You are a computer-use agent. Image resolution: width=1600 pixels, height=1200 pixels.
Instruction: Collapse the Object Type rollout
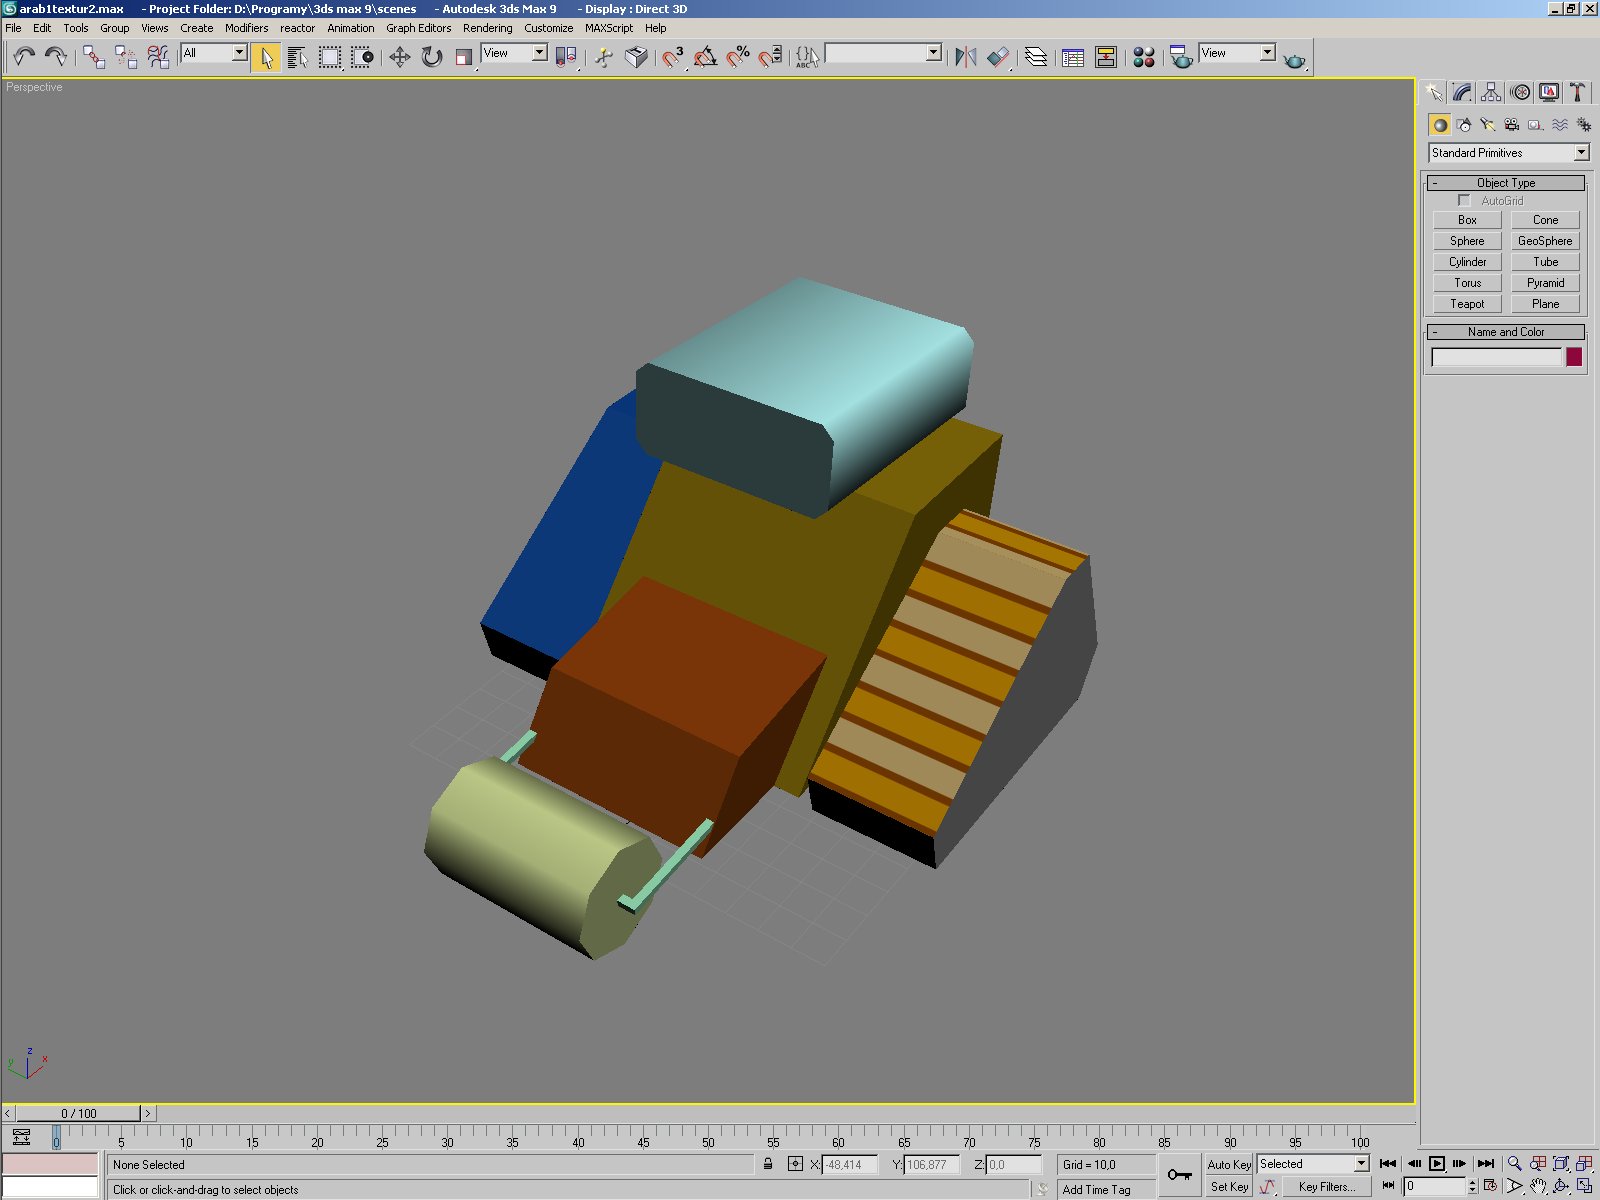[1506, 183]
